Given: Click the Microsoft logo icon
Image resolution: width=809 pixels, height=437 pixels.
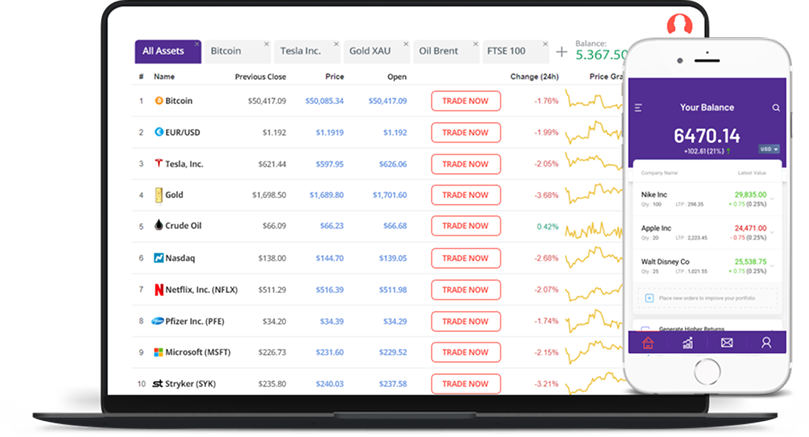Looking at the screenshot, I should point(159,352).
